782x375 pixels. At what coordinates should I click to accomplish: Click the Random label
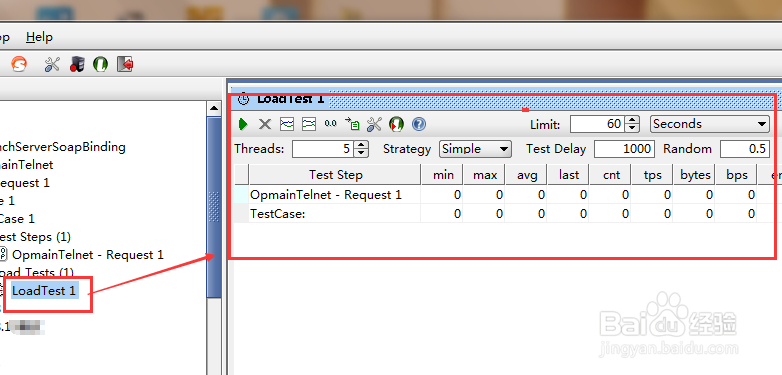687,149
